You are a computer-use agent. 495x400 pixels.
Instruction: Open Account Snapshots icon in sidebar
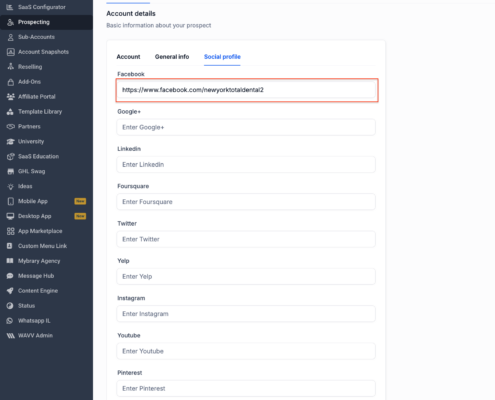point(11,52)
